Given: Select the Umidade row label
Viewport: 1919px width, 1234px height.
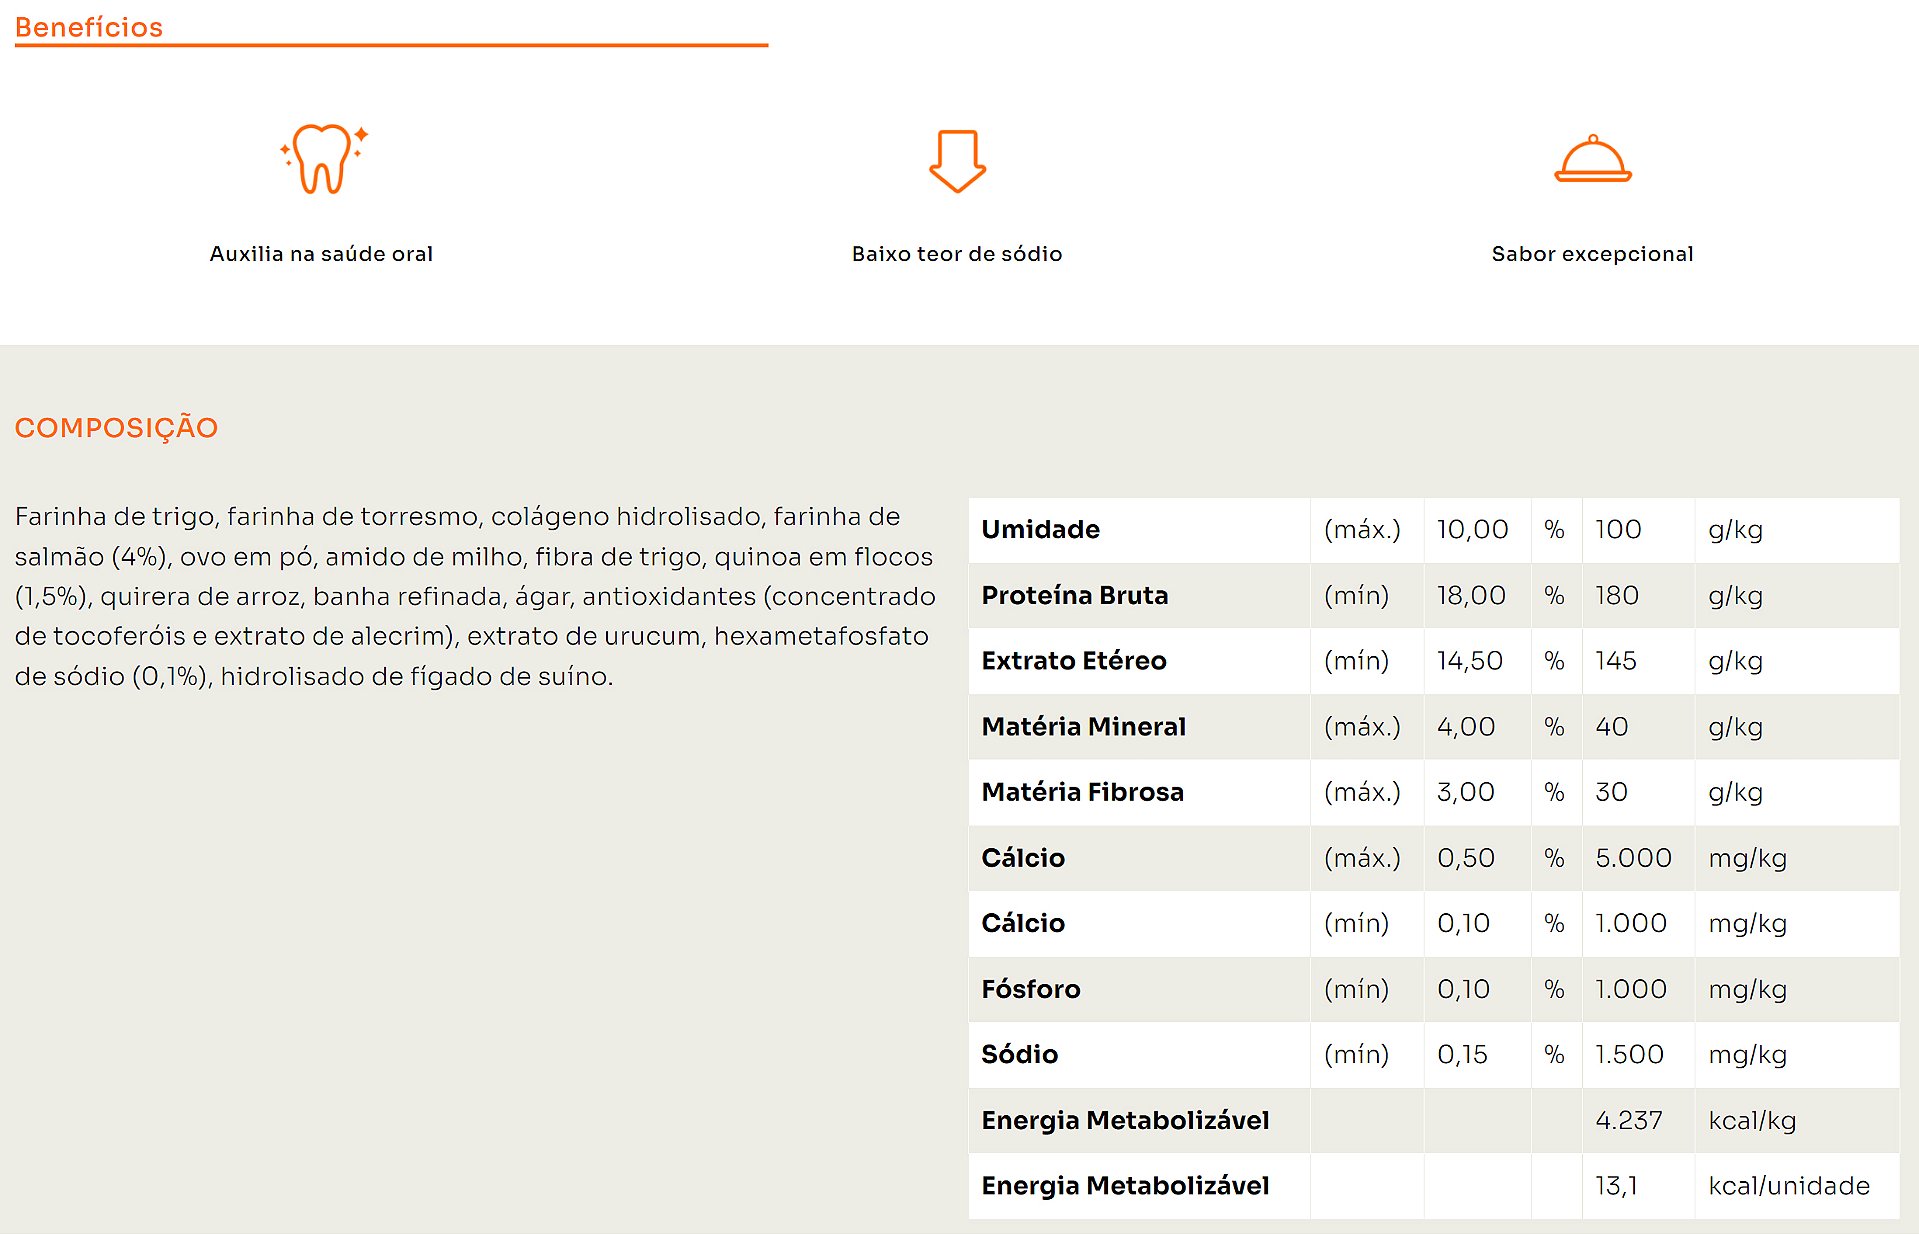Looking at the screenshot, I should pyautogui.click(x=1040, y=530).
